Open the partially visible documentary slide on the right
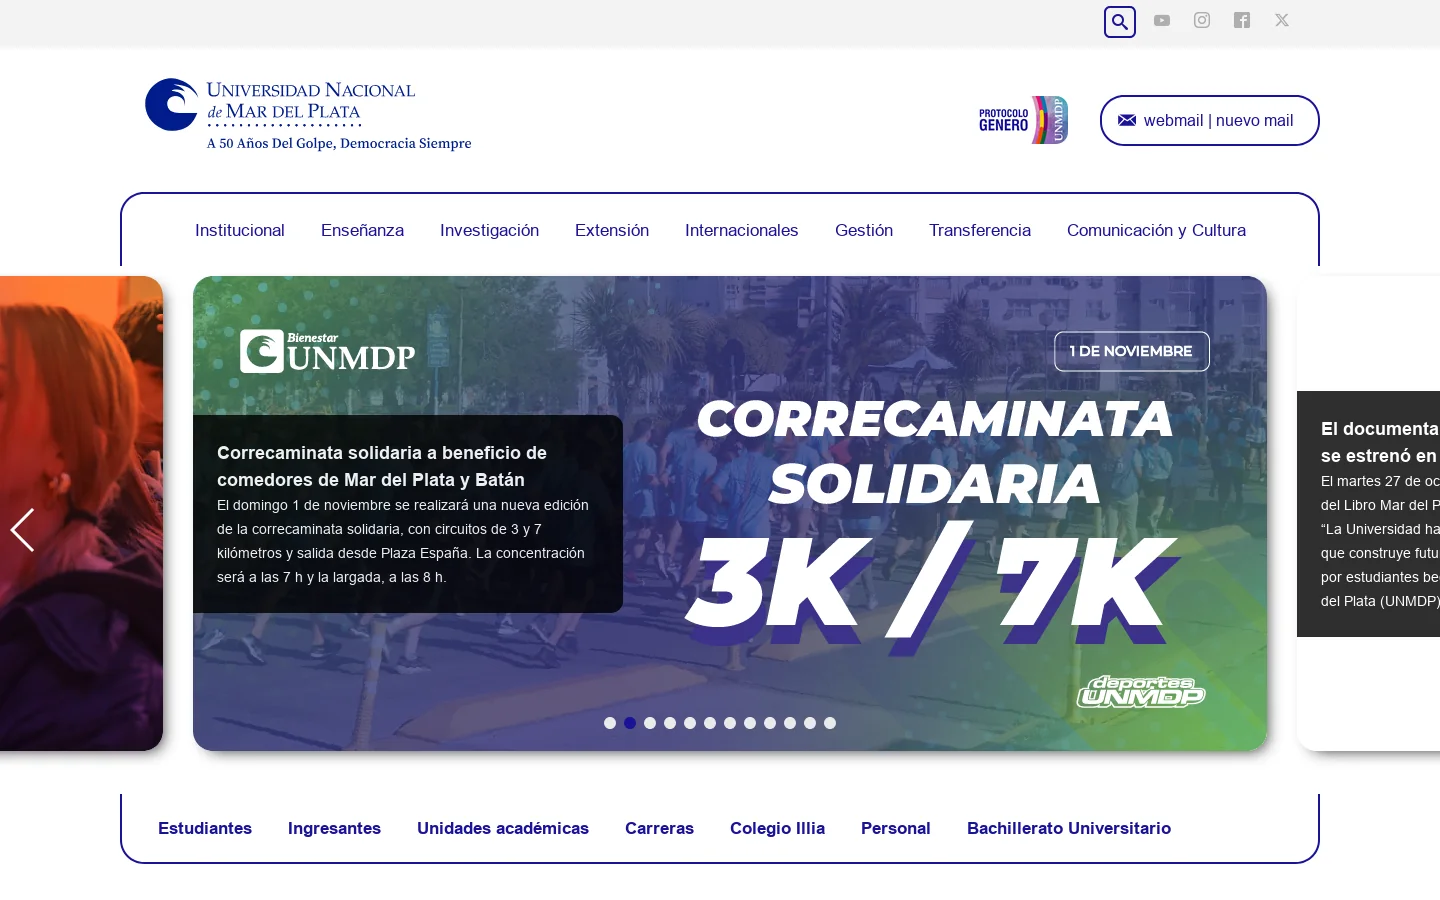Screen dimensions: 1440x900 1369,513
